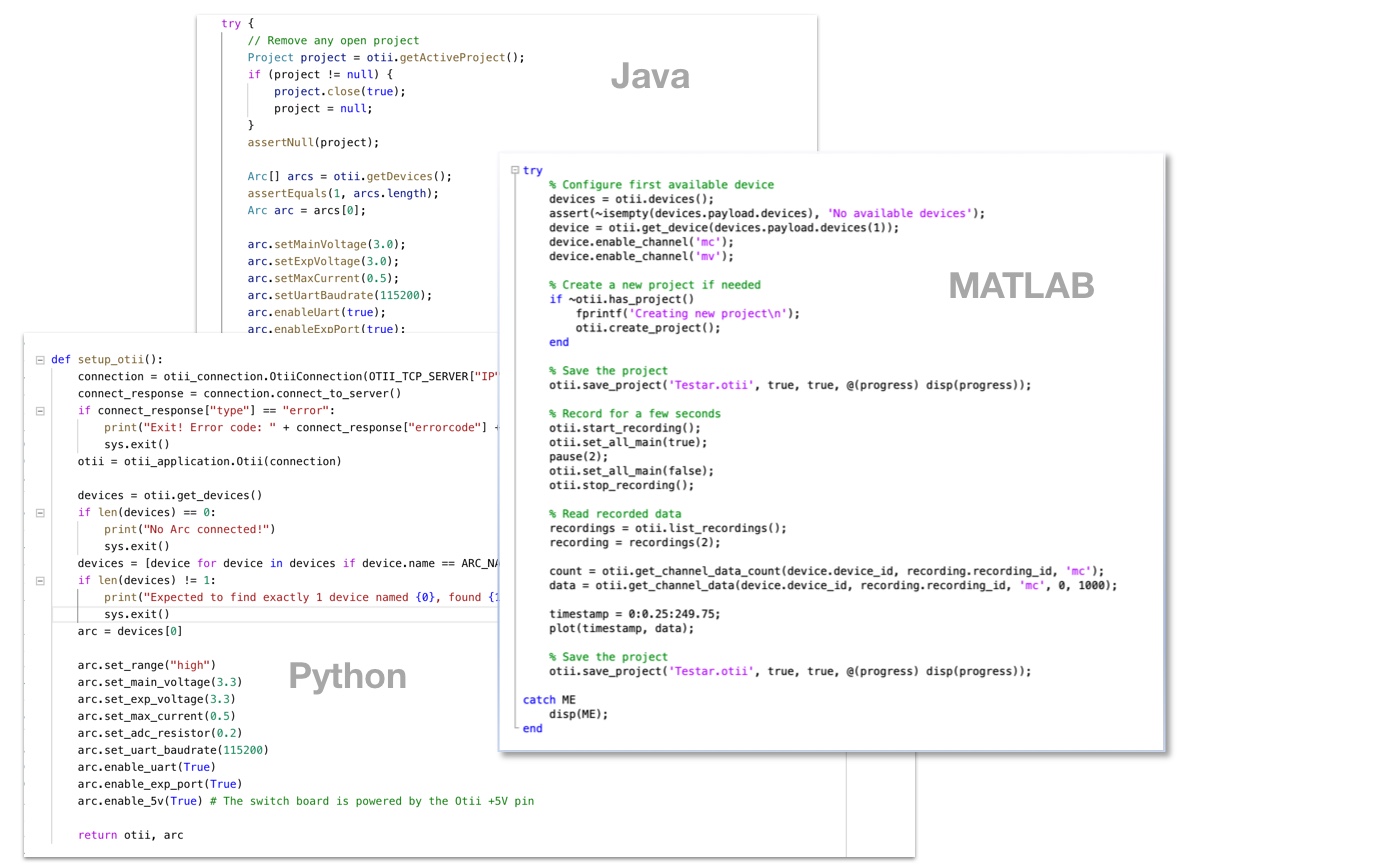Click arc.set_uart_baudrate(115200) in Python code
1377x866 pixels.
click(173, 750)
